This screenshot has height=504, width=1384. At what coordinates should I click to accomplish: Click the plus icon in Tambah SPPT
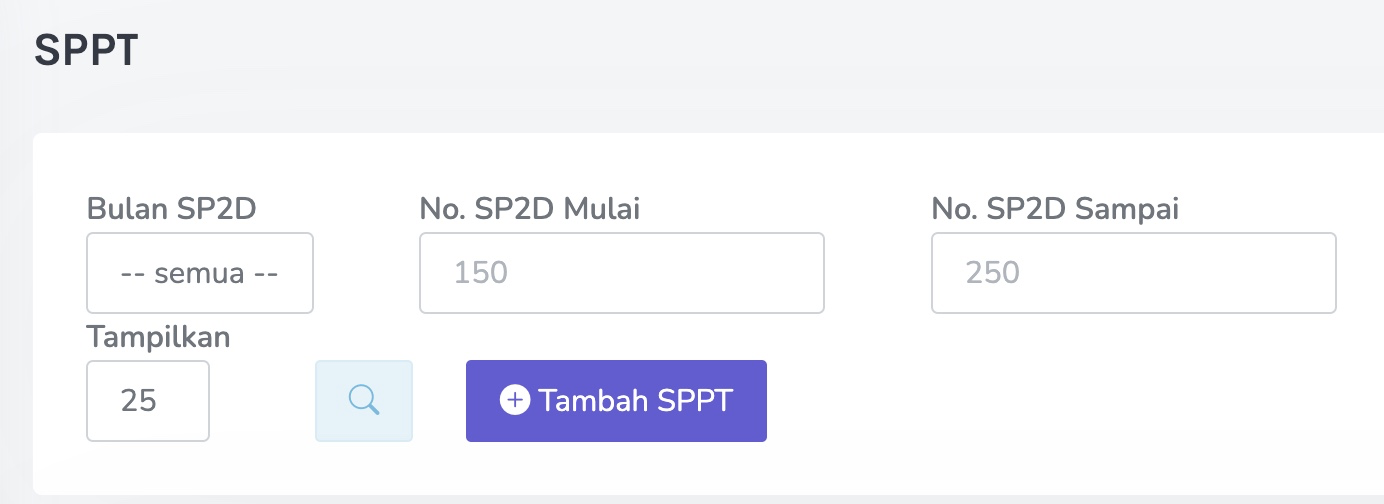tap(514, 401)
